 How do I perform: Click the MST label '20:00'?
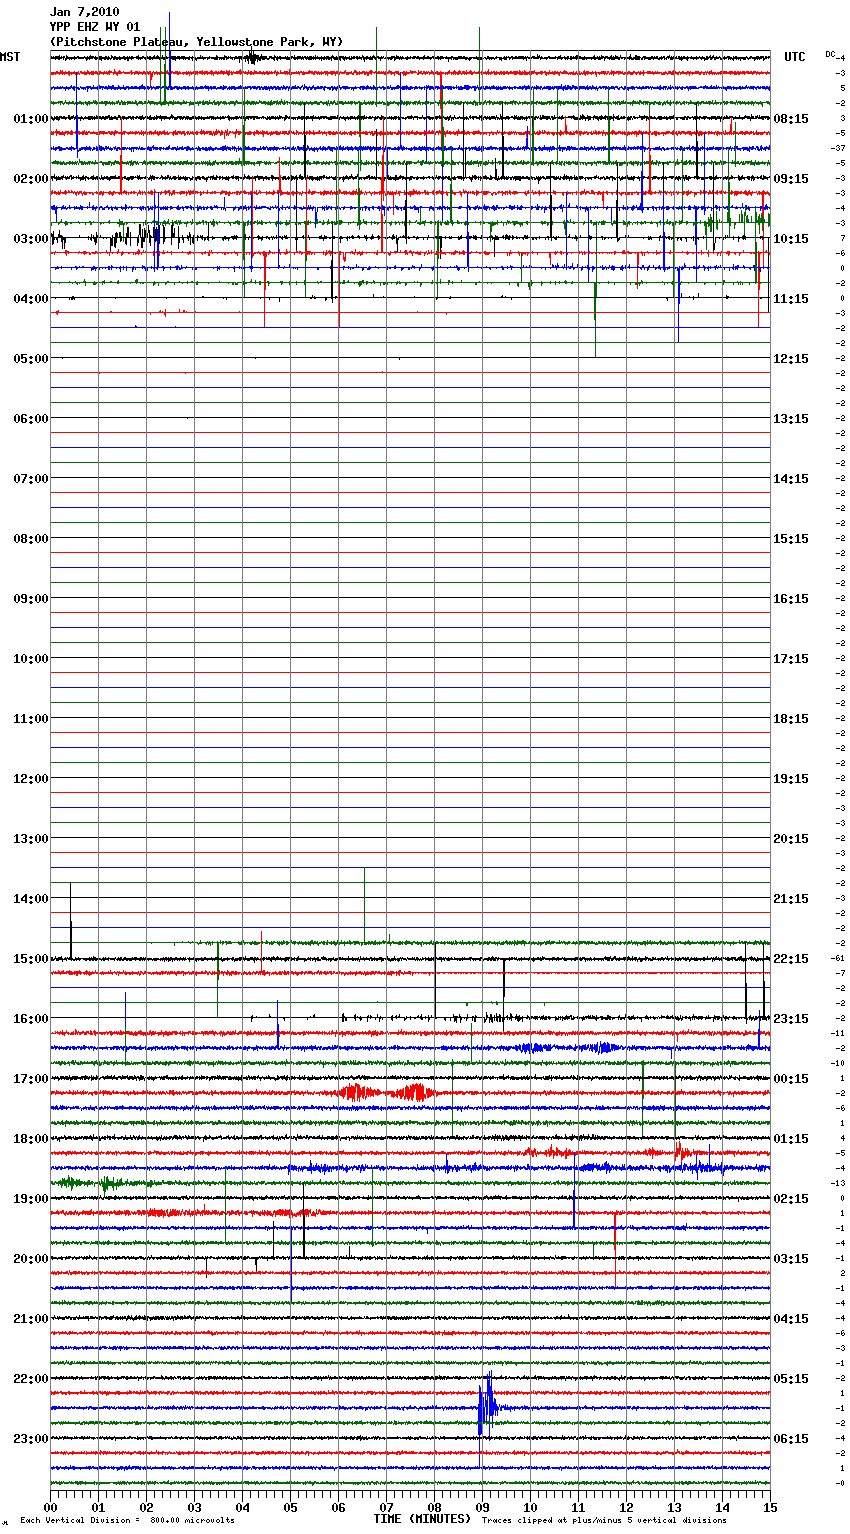31,1259
